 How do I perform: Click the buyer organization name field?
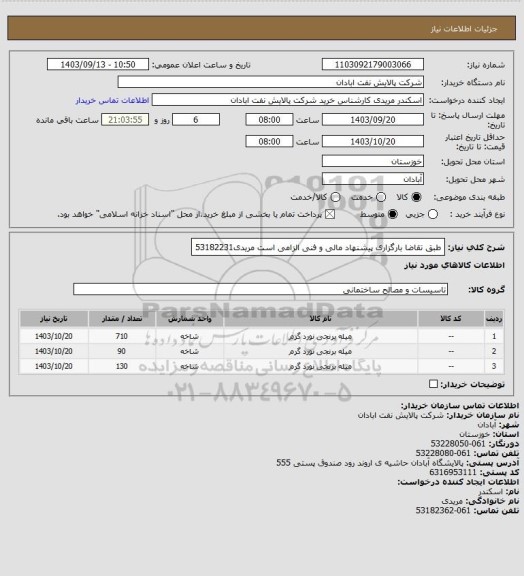pyautogui.click(x=270, y=82)
